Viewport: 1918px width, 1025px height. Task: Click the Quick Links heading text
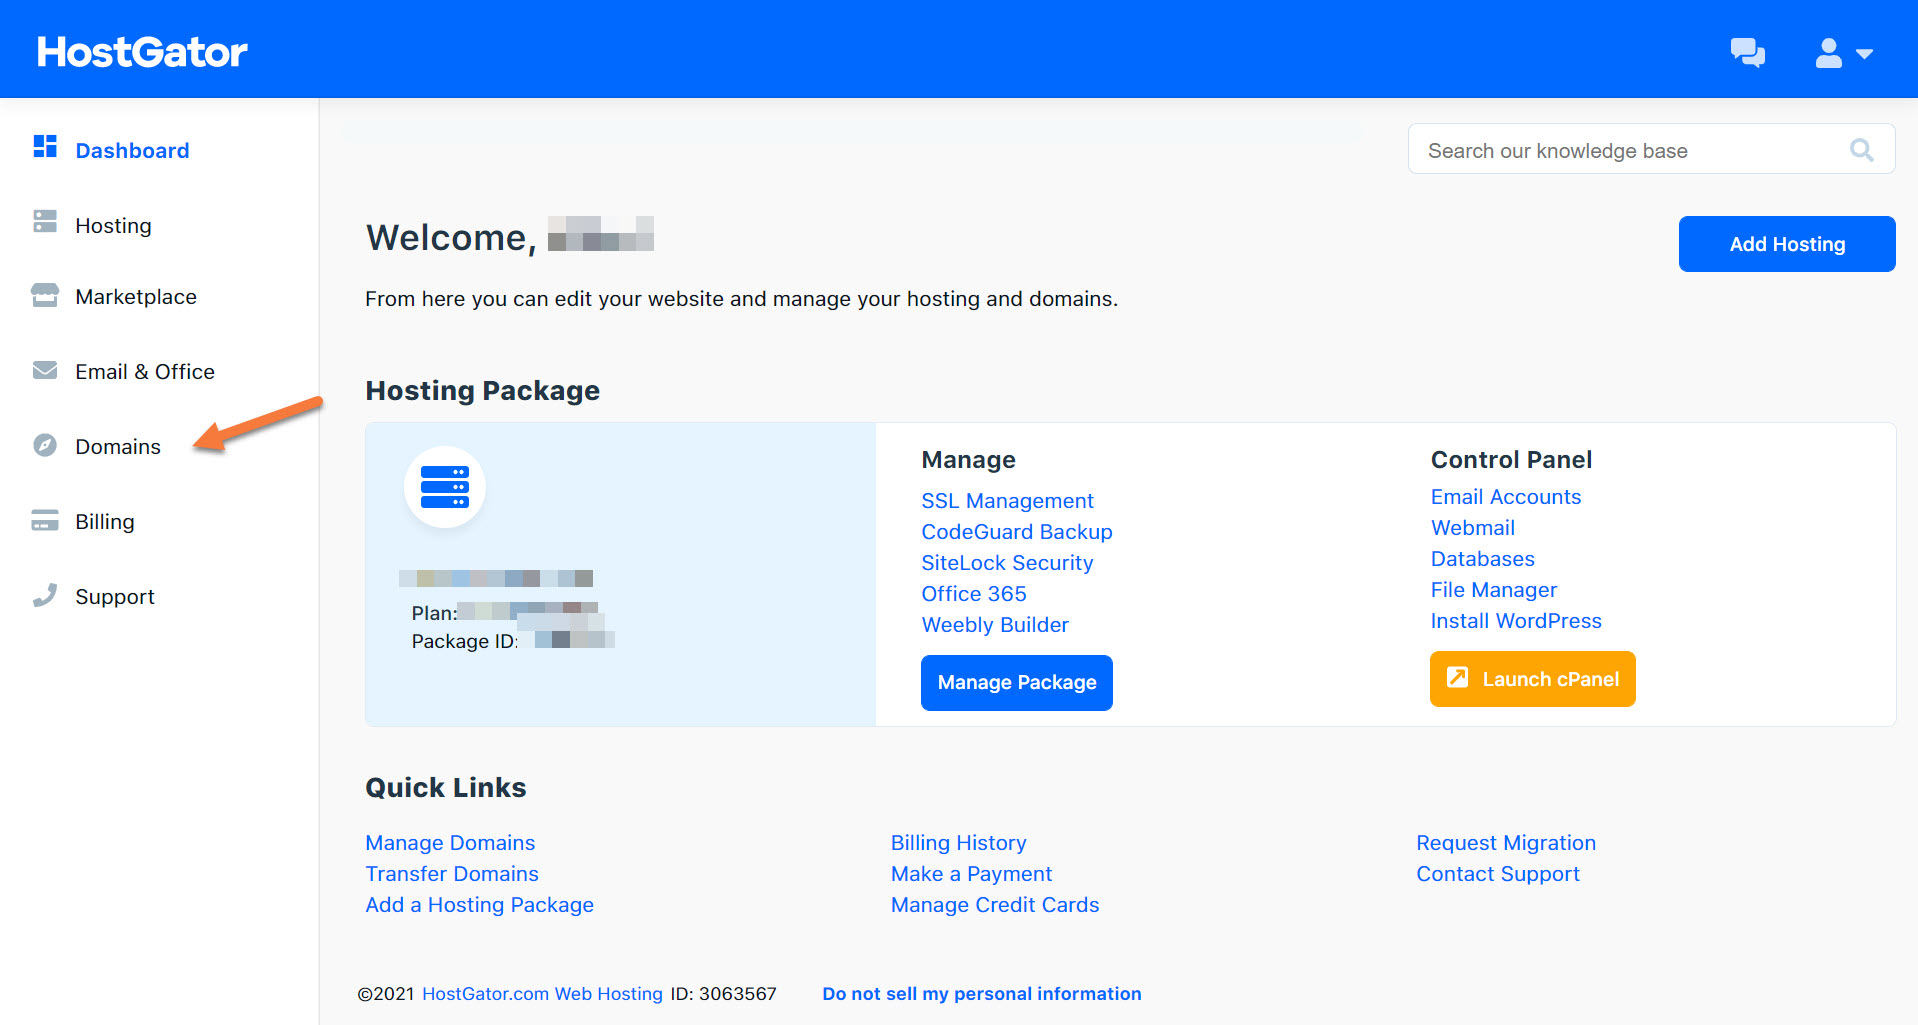446,788
